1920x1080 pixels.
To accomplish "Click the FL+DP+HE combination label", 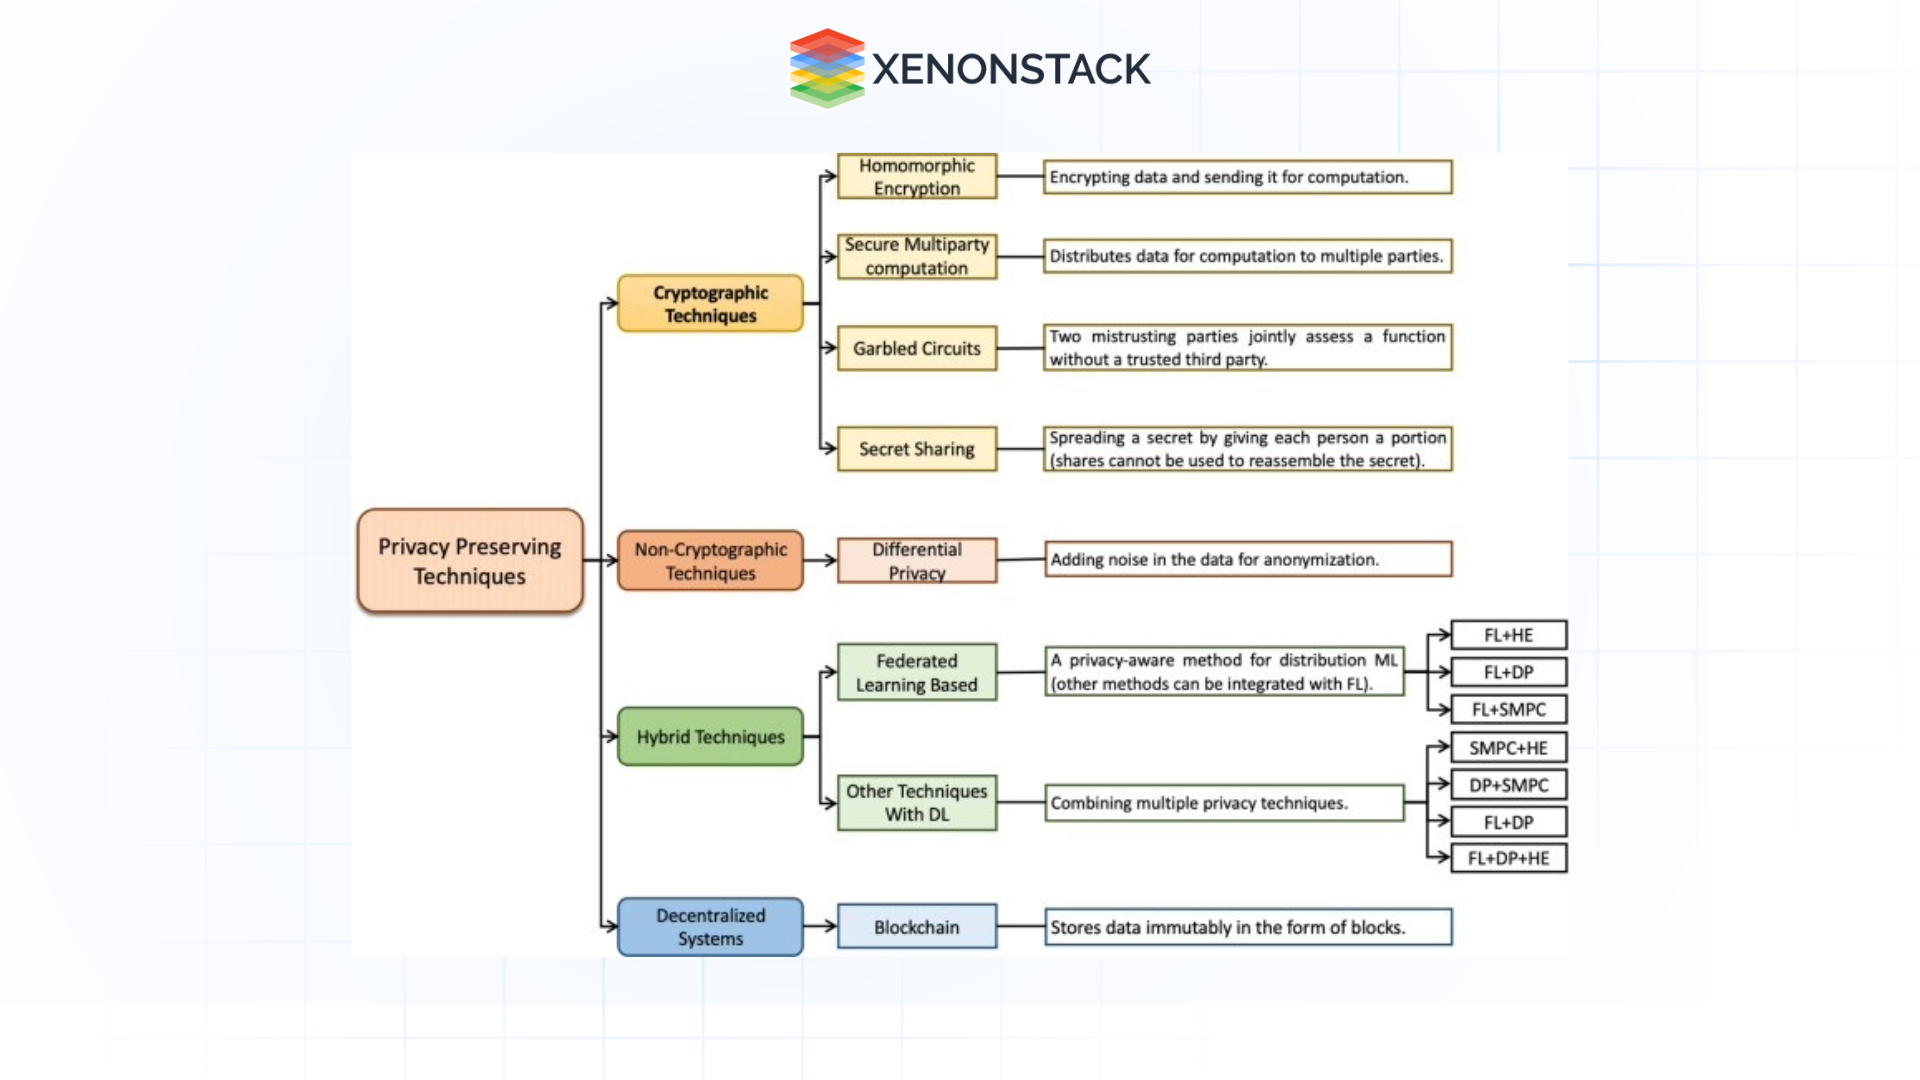I will (1516, 857).
